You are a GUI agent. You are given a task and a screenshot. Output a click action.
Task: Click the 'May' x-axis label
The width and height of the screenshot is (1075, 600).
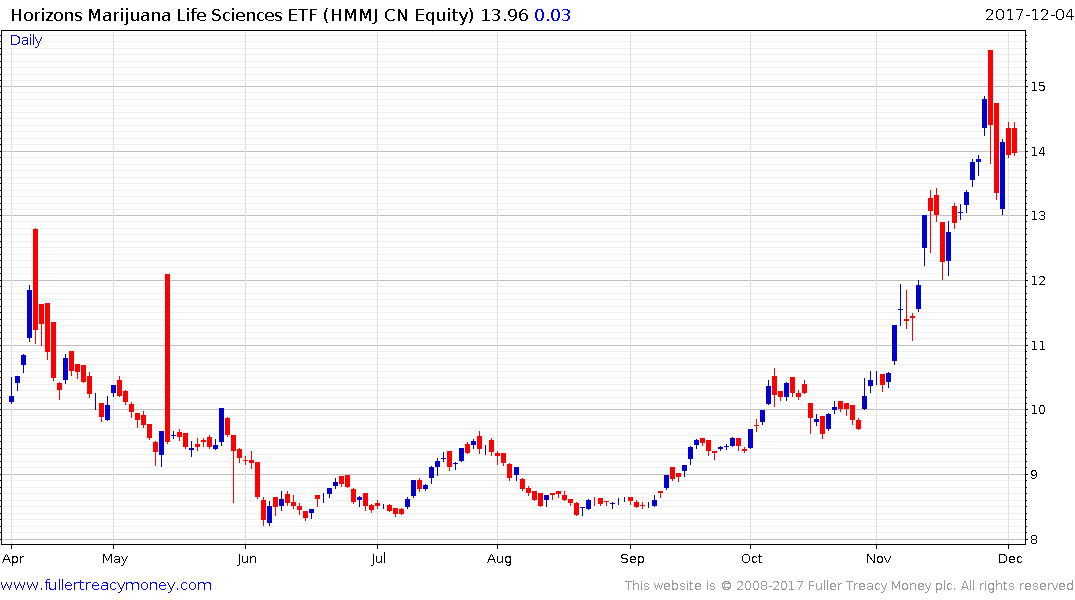click(x=114, y=559)
